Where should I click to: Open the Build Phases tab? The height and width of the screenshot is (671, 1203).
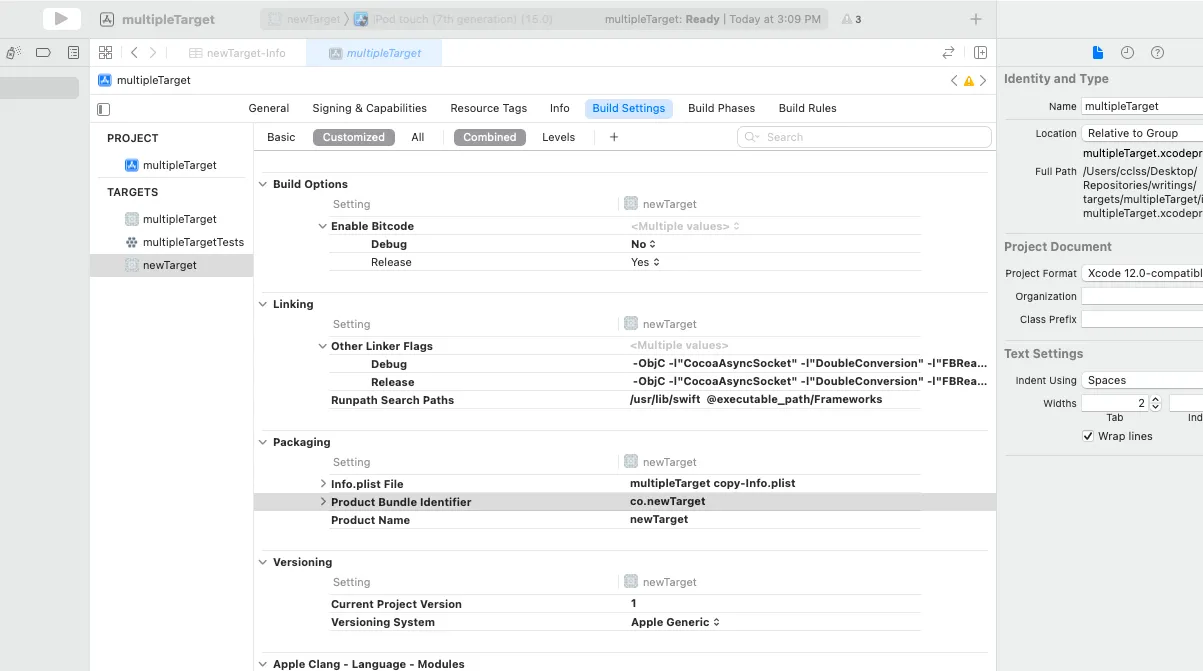point(721,108)
